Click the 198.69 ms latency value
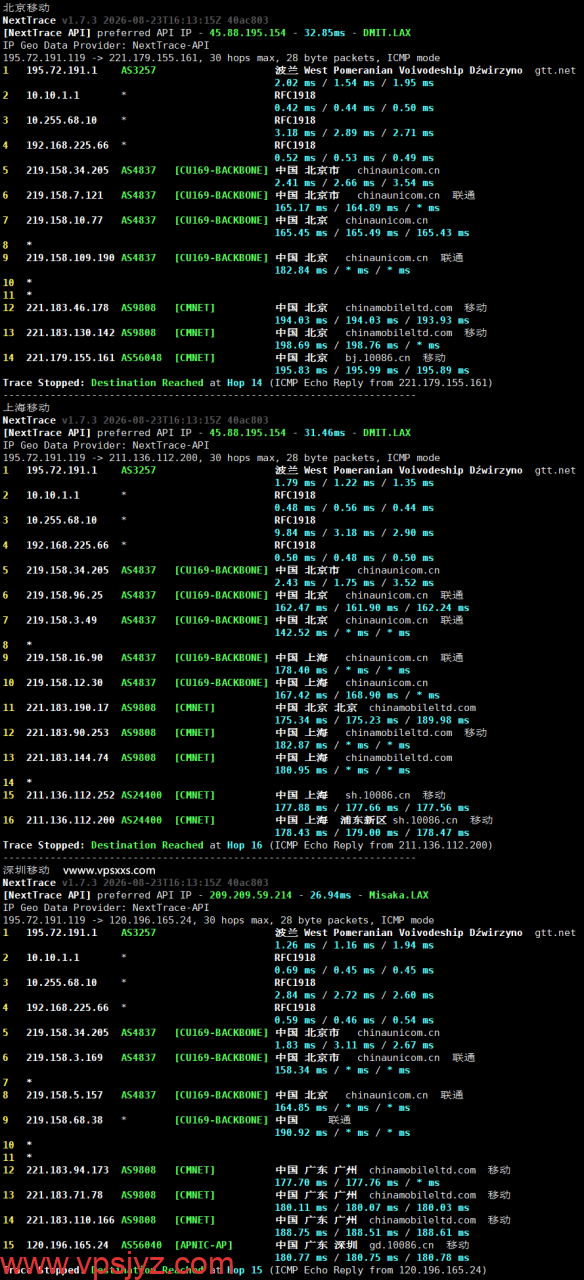Viewport: 584px width, 1280px height. pyautogui.click(x=301, y=345)
